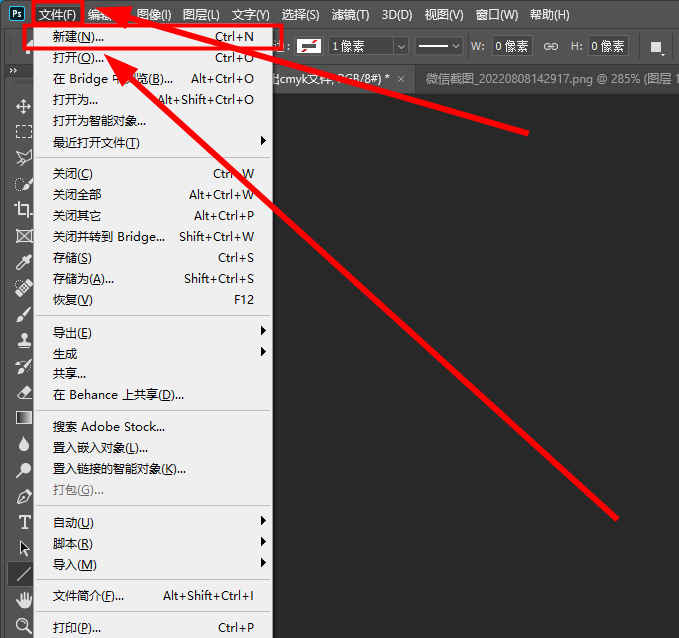This screenshot has height=638, width=679.
Task: Choose 打开(O)... menu entry
Action: [152, 58]
